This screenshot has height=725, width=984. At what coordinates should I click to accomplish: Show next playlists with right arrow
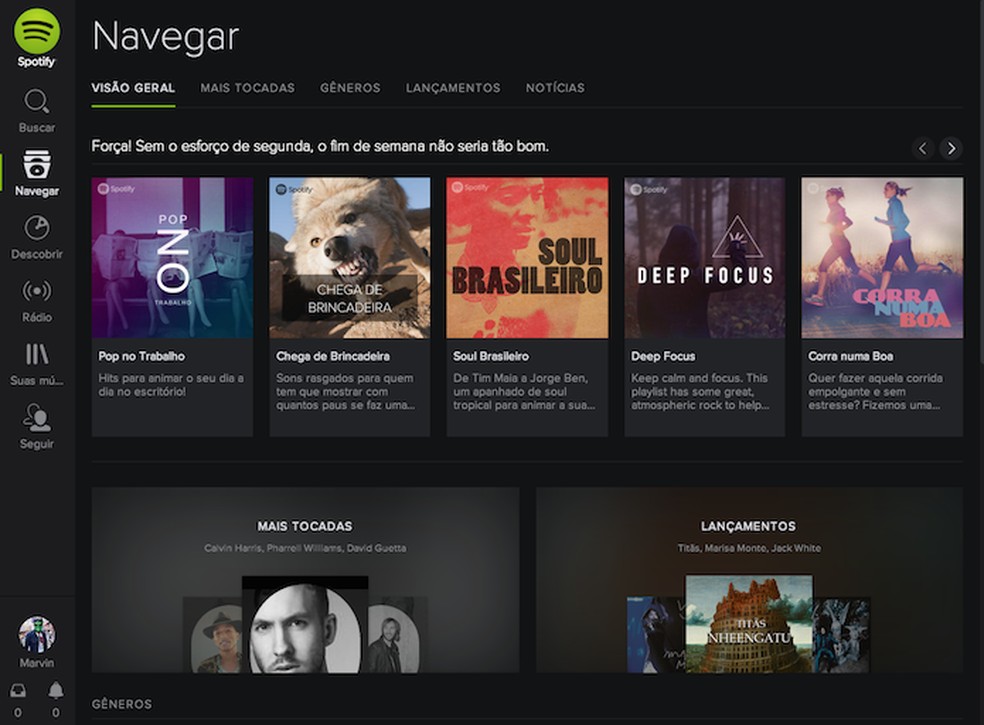pos(951,148)
